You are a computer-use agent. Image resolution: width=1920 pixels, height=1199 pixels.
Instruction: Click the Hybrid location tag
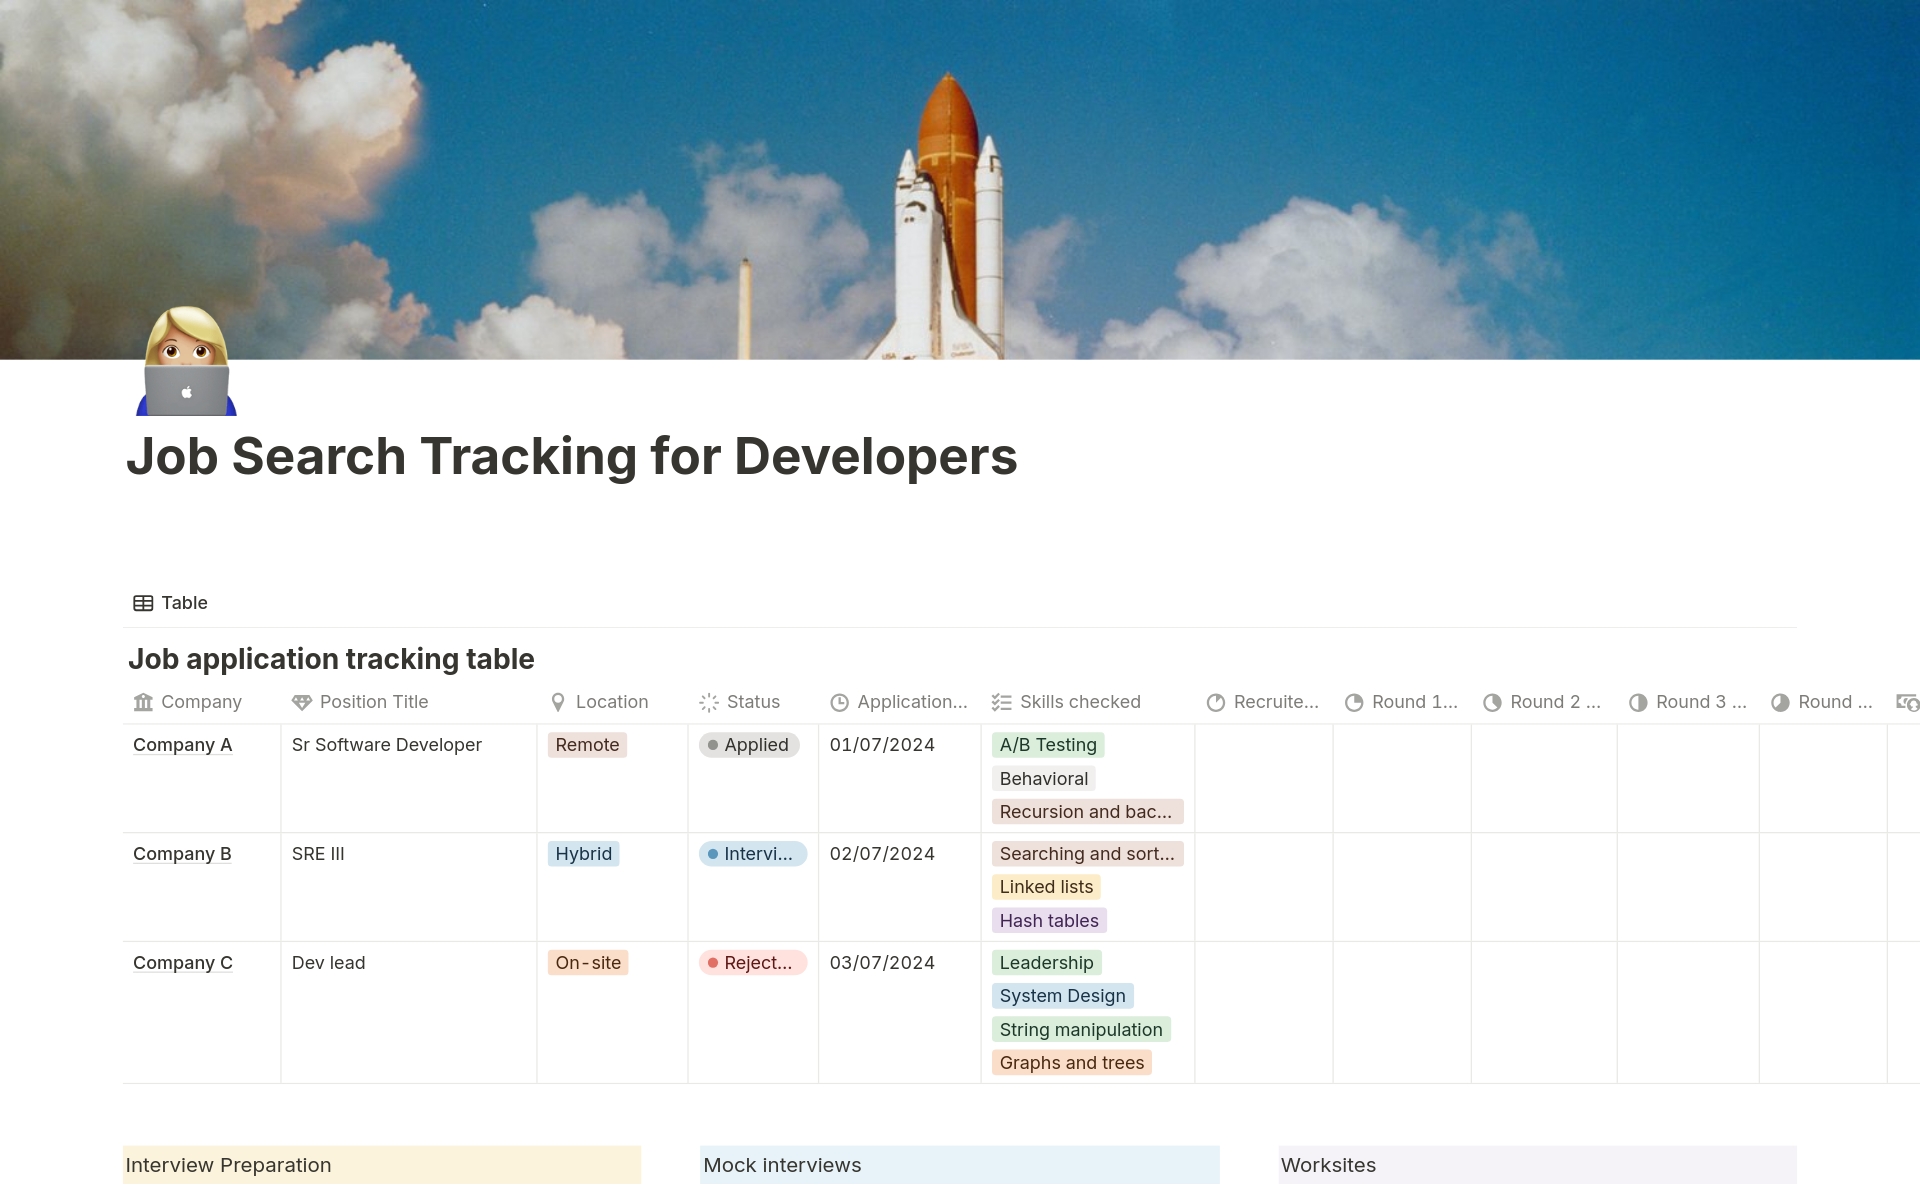583,854
